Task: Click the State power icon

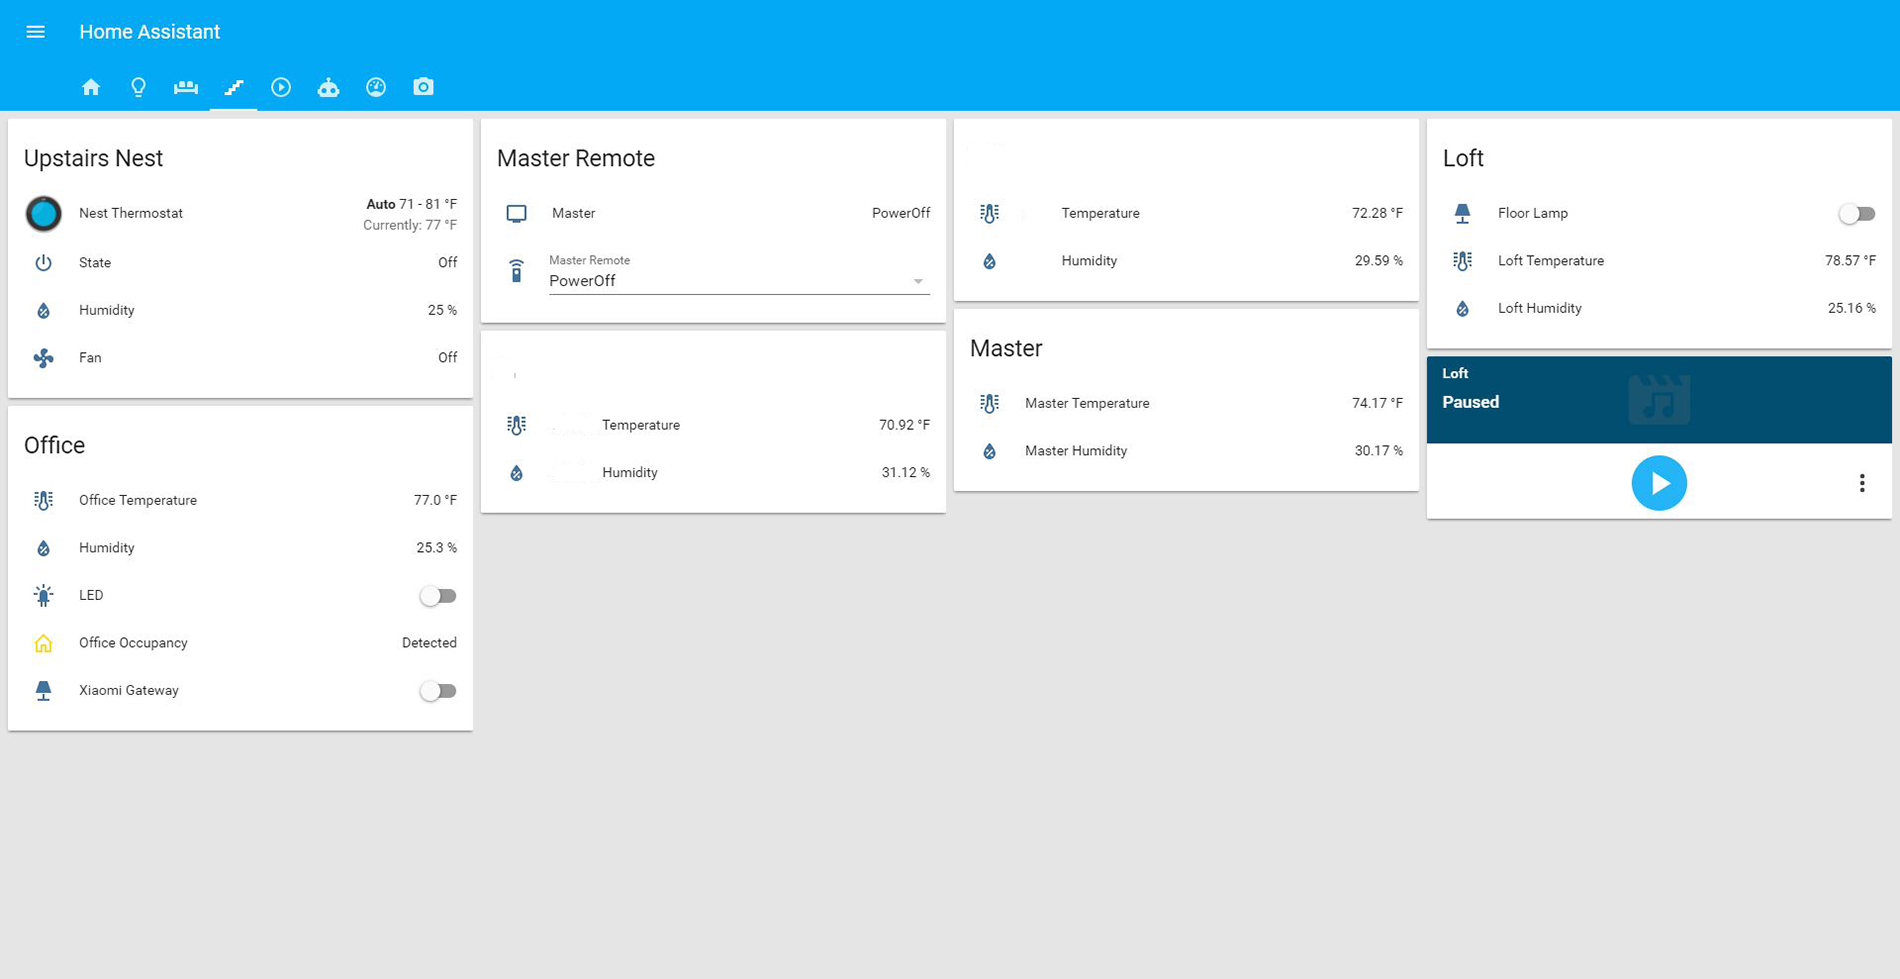Action: [x=43, y=263]
